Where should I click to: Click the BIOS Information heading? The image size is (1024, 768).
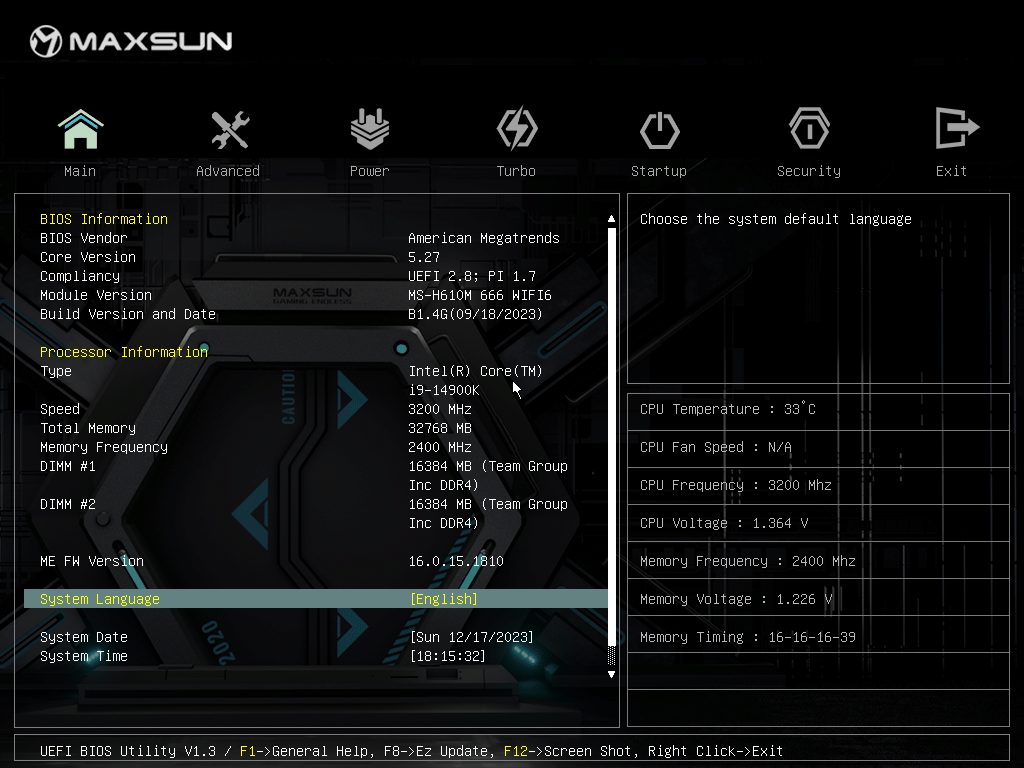(x=104, y=219)
